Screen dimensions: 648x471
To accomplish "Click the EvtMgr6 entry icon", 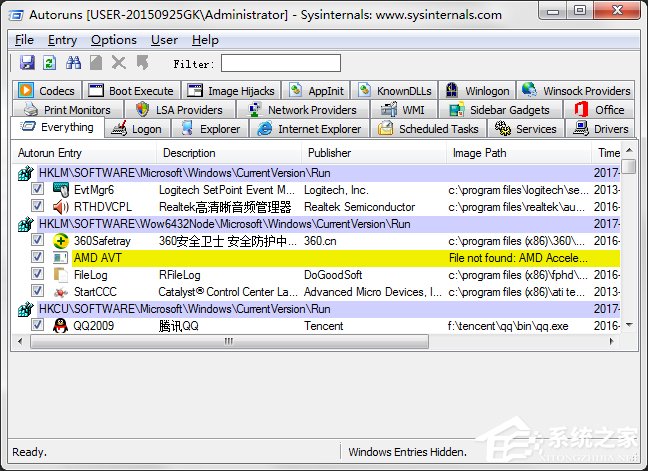I will [60, 190].
